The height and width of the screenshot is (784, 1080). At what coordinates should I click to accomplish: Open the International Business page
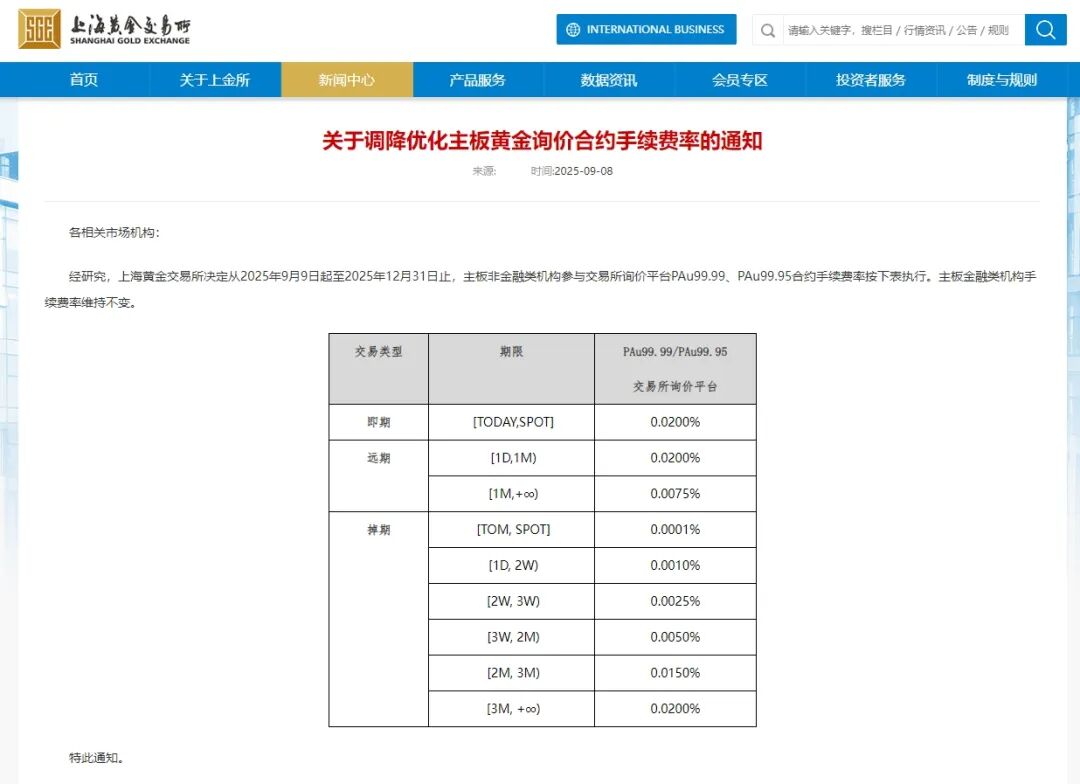point(646,30)
